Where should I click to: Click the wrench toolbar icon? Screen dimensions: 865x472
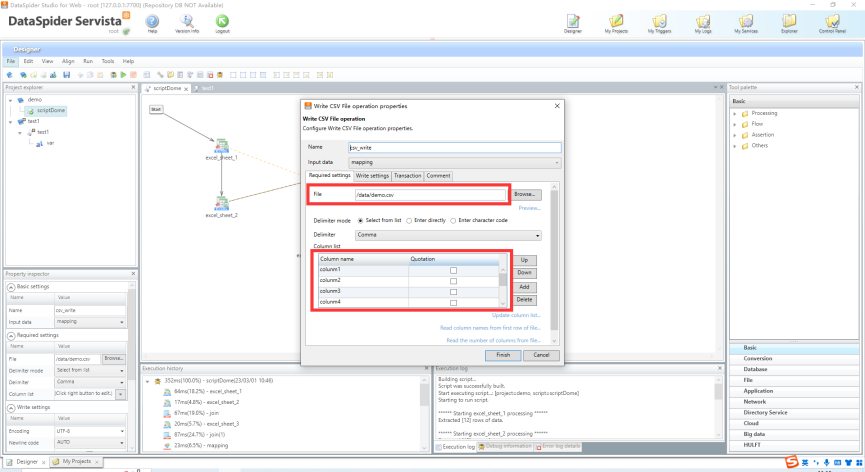(x=161, y=75)
